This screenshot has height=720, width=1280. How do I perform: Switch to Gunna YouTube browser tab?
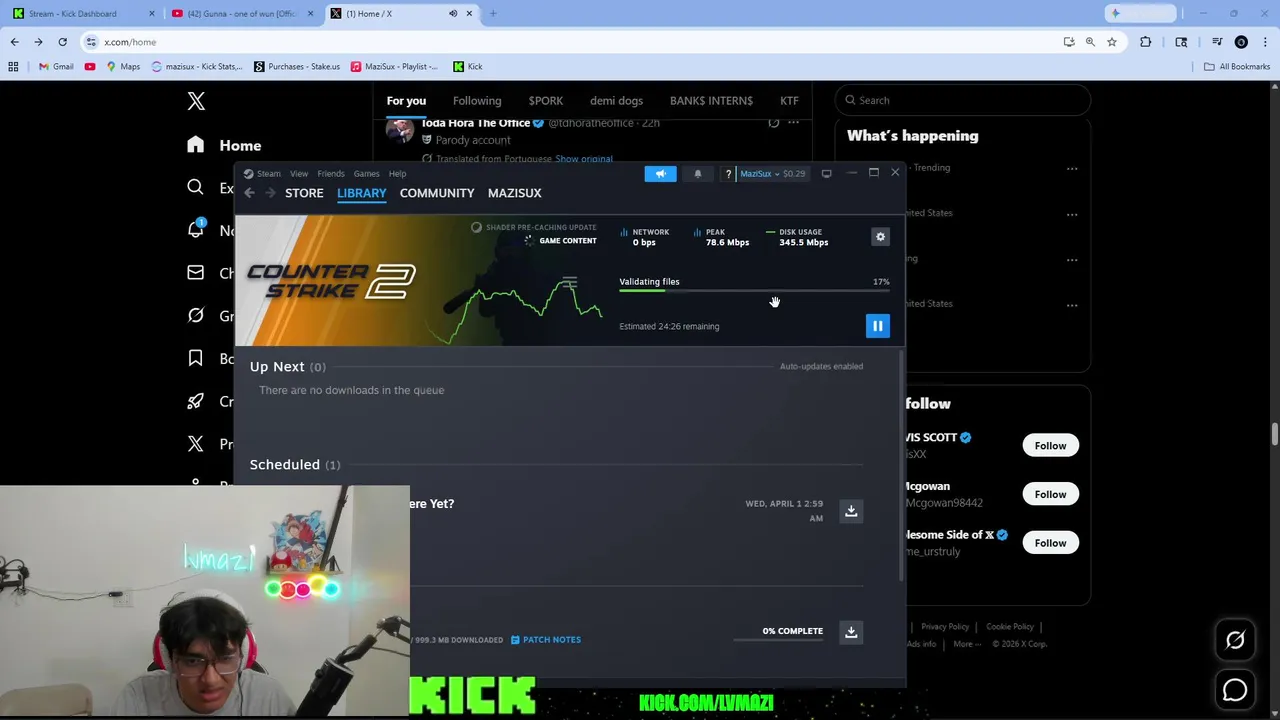tap(240, 14)
